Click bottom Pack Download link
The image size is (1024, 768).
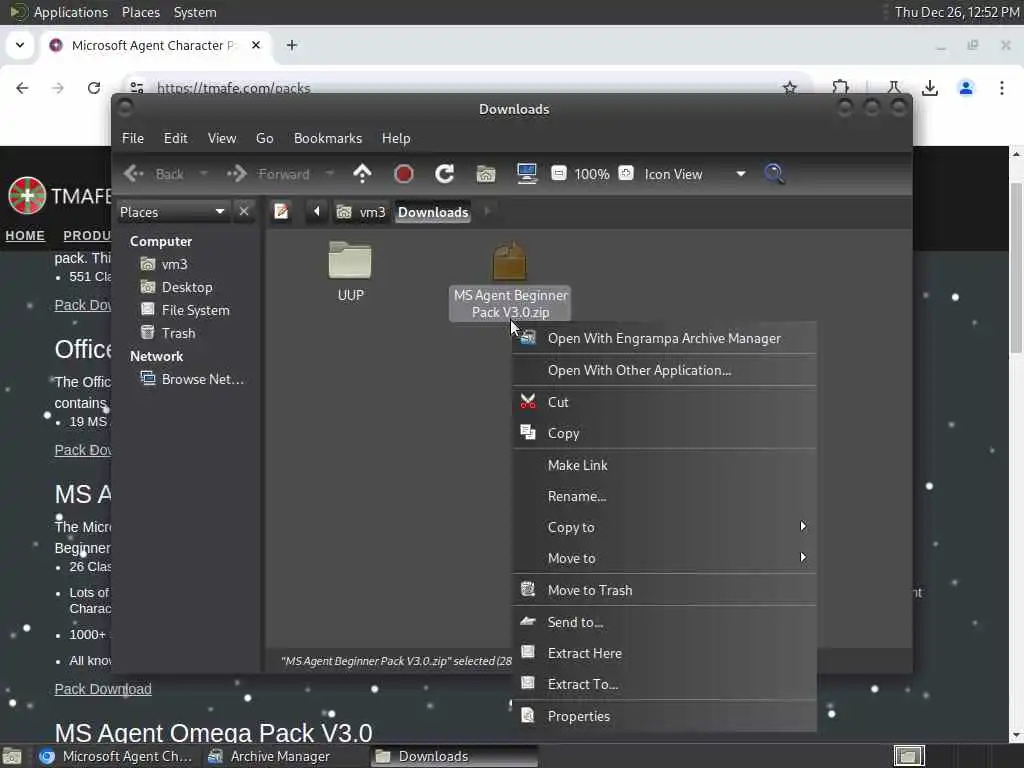103,689
